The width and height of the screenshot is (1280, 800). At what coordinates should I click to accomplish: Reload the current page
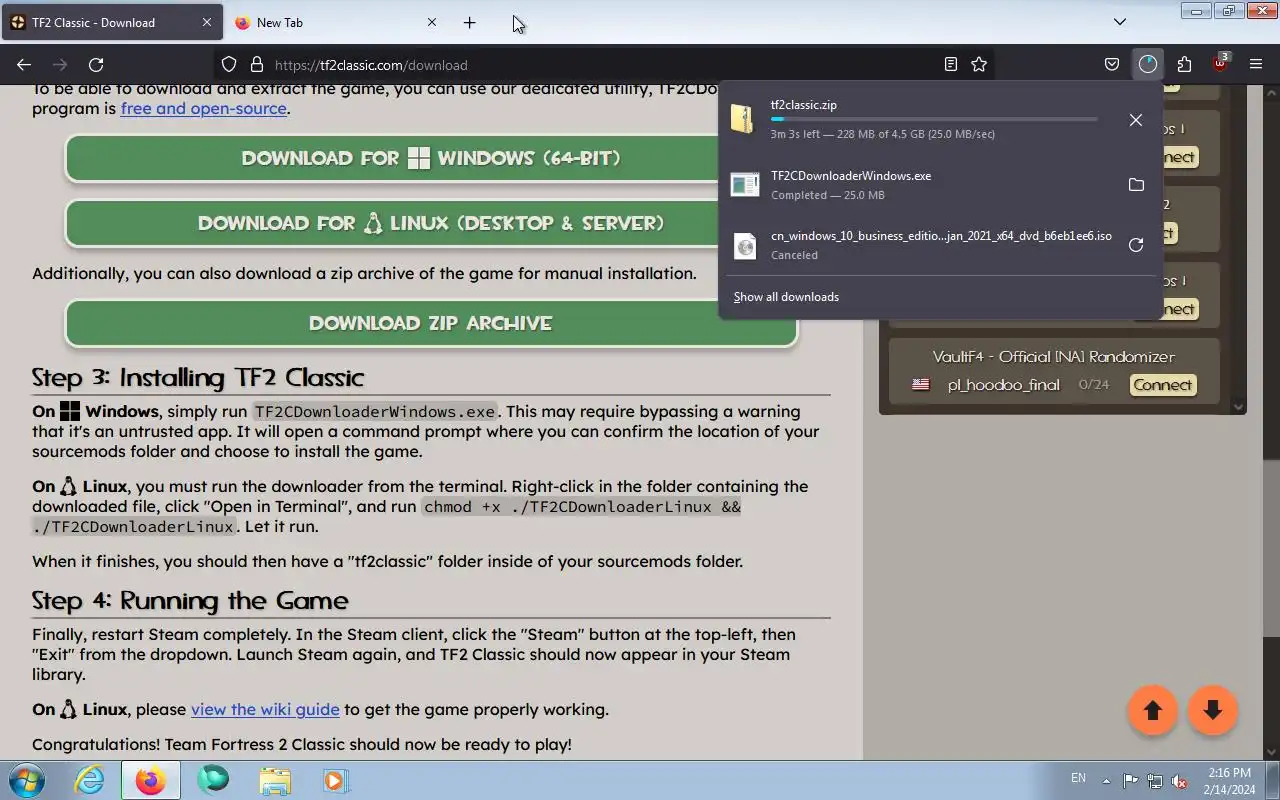click(x=96, y=65)
